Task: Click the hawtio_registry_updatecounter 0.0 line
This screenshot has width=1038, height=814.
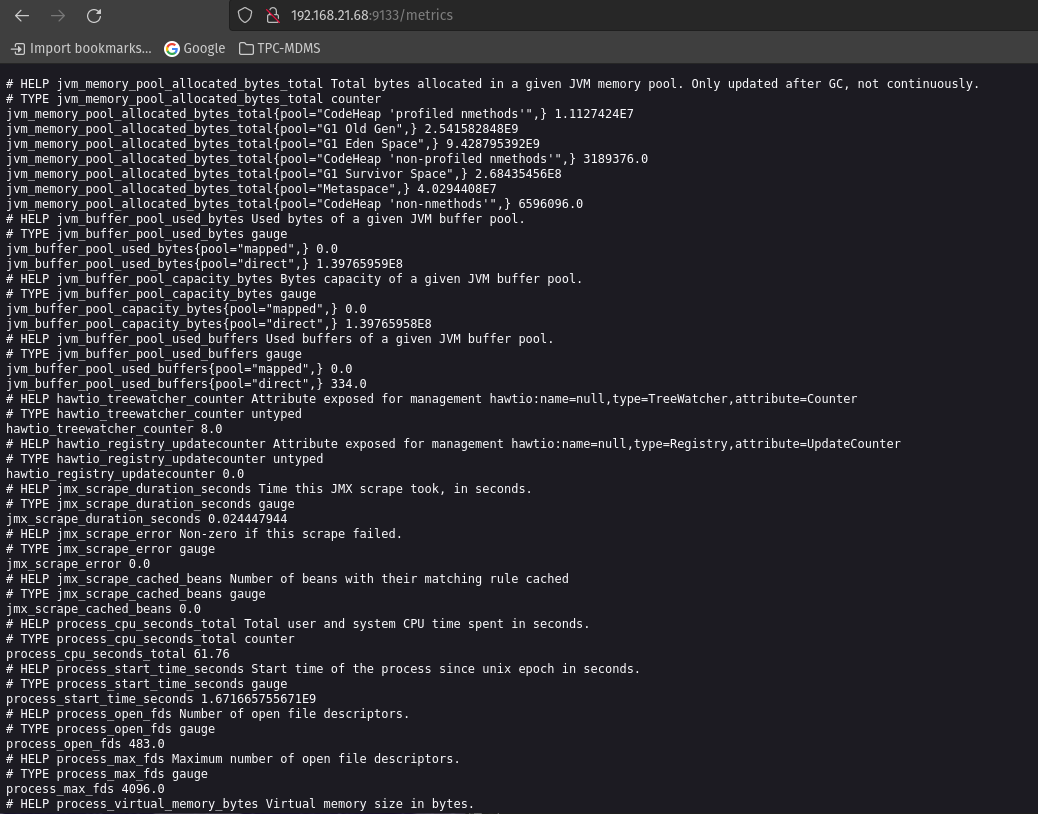Action: (124, 474)
